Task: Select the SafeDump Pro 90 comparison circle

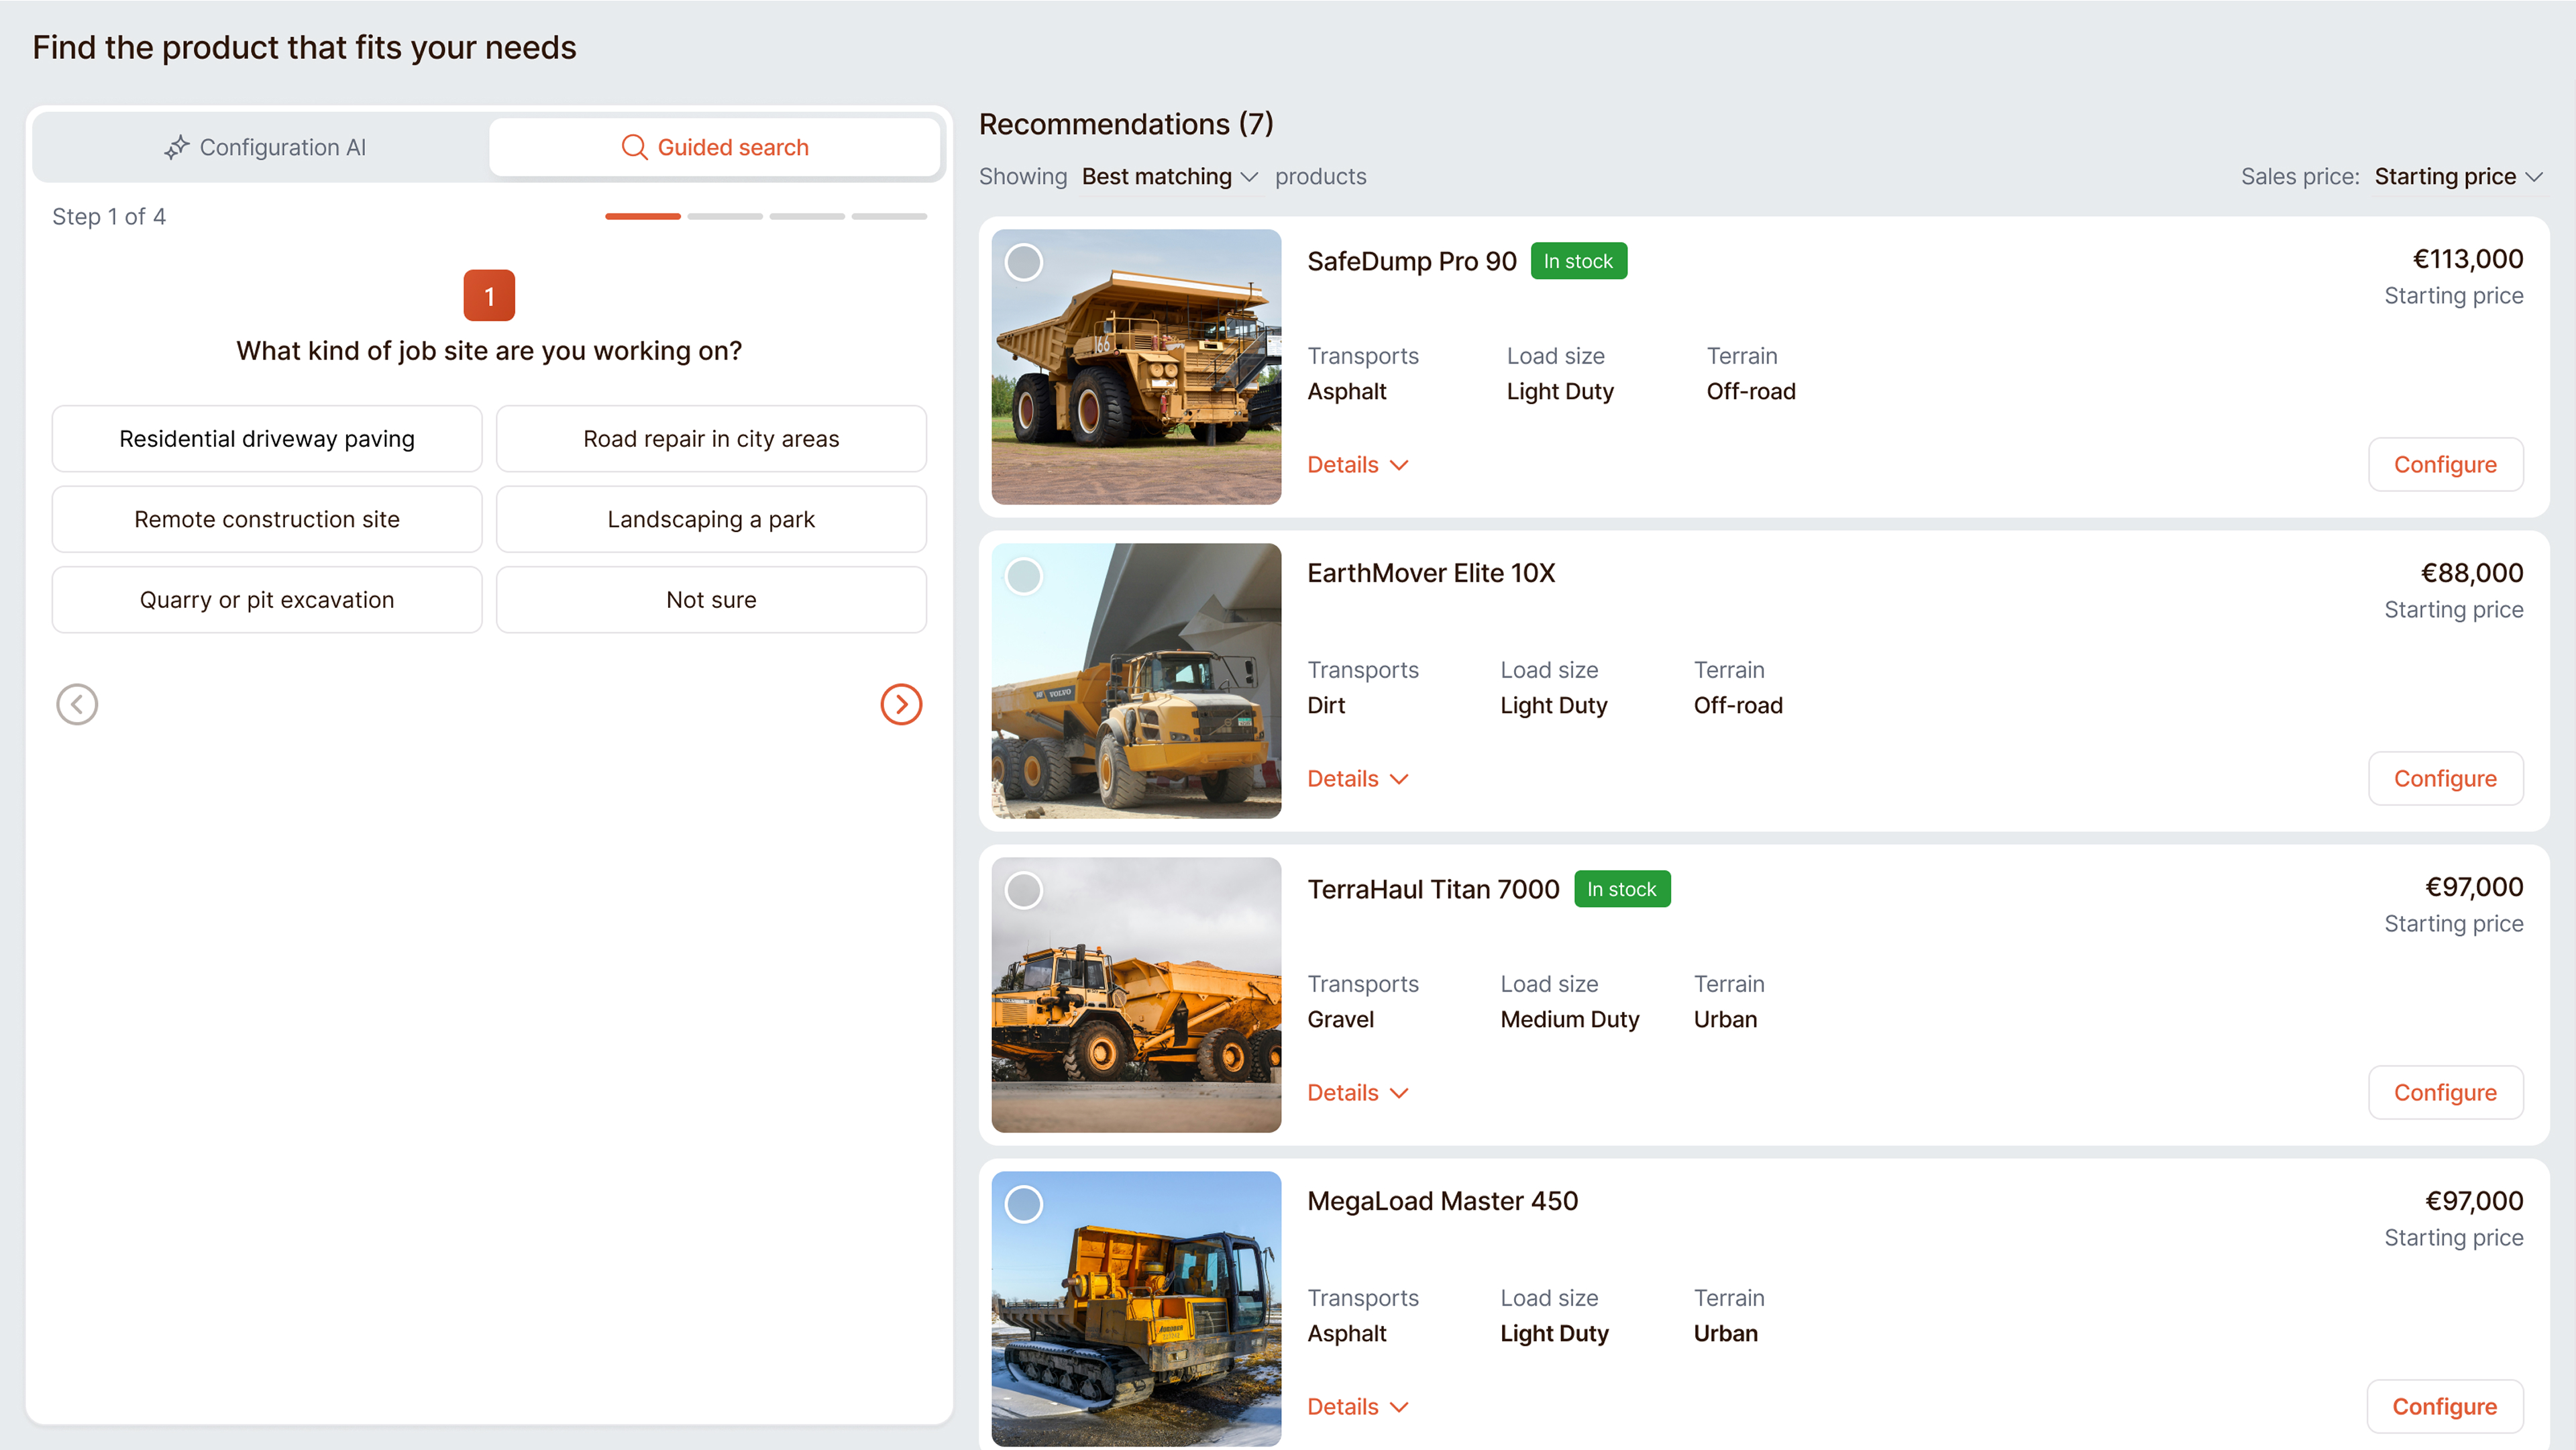Action: pyautogui.click(x=1024, y=262)
